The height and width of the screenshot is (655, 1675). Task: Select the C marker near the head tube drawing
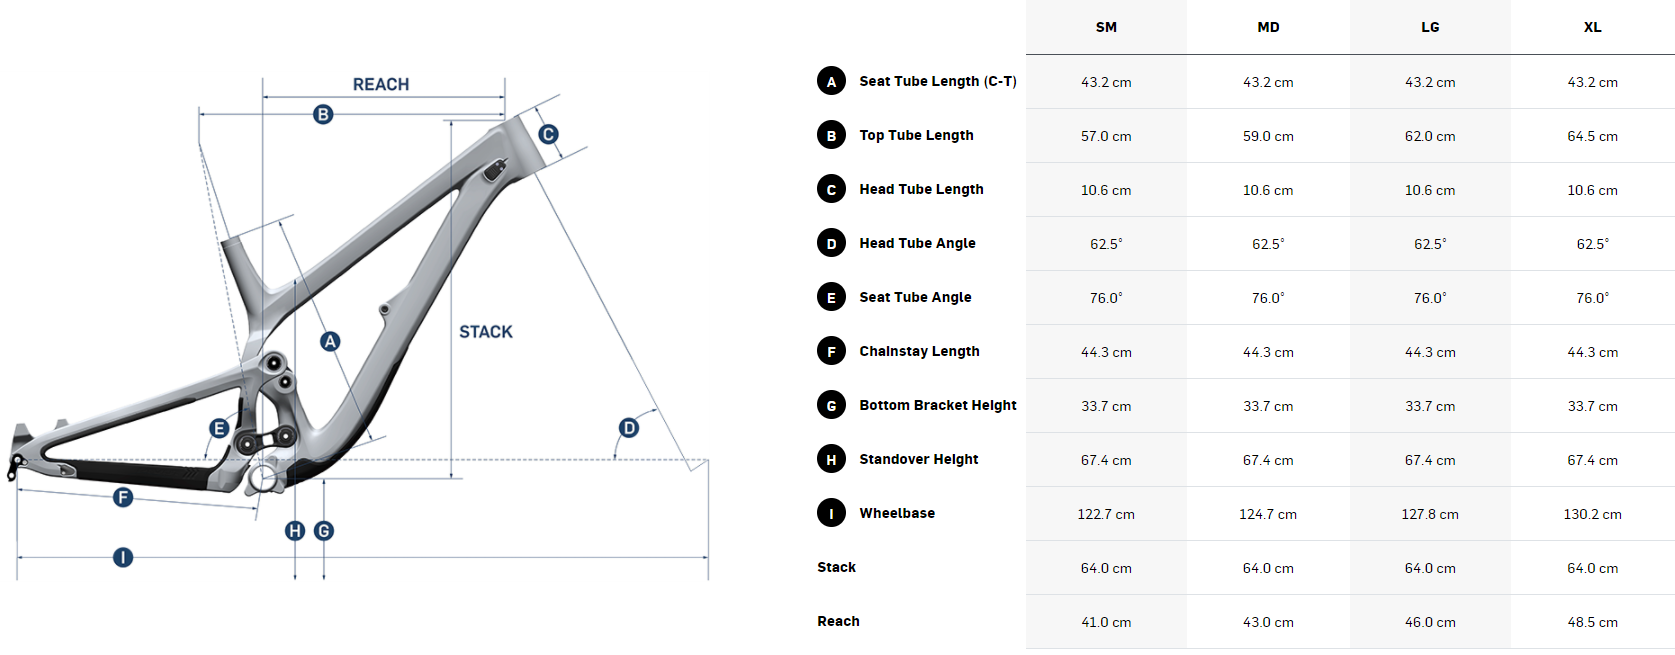[x=548, y=134]
